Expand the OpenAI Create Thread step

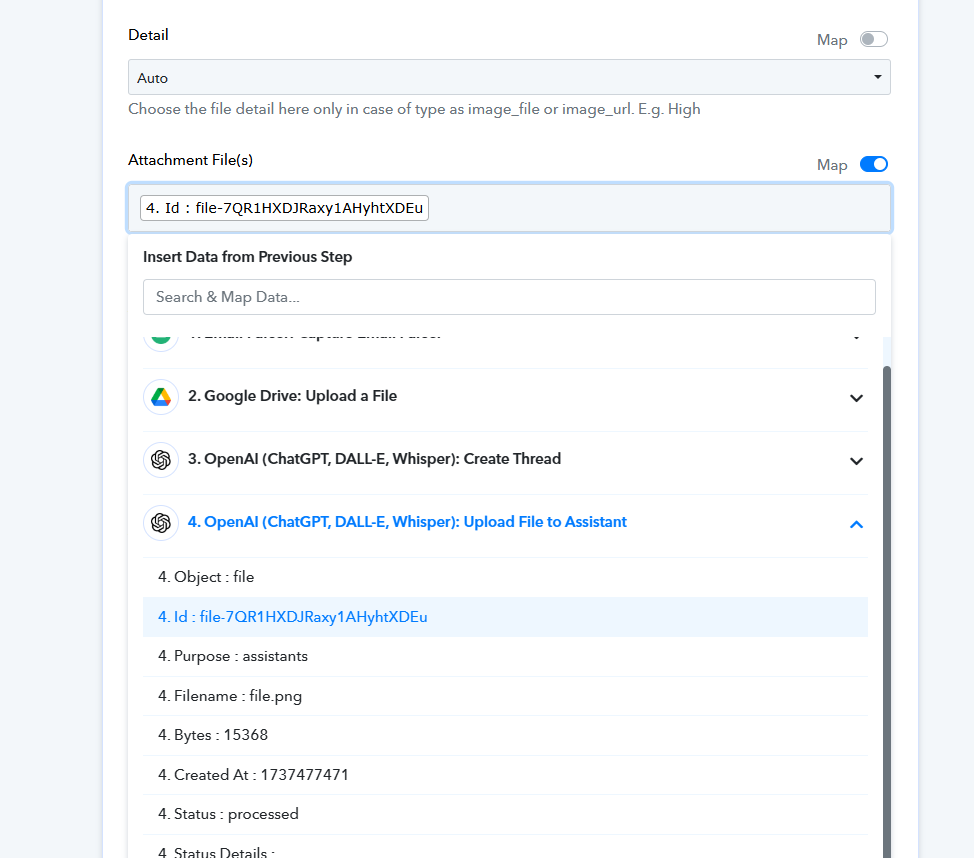[x=856, y=461]
